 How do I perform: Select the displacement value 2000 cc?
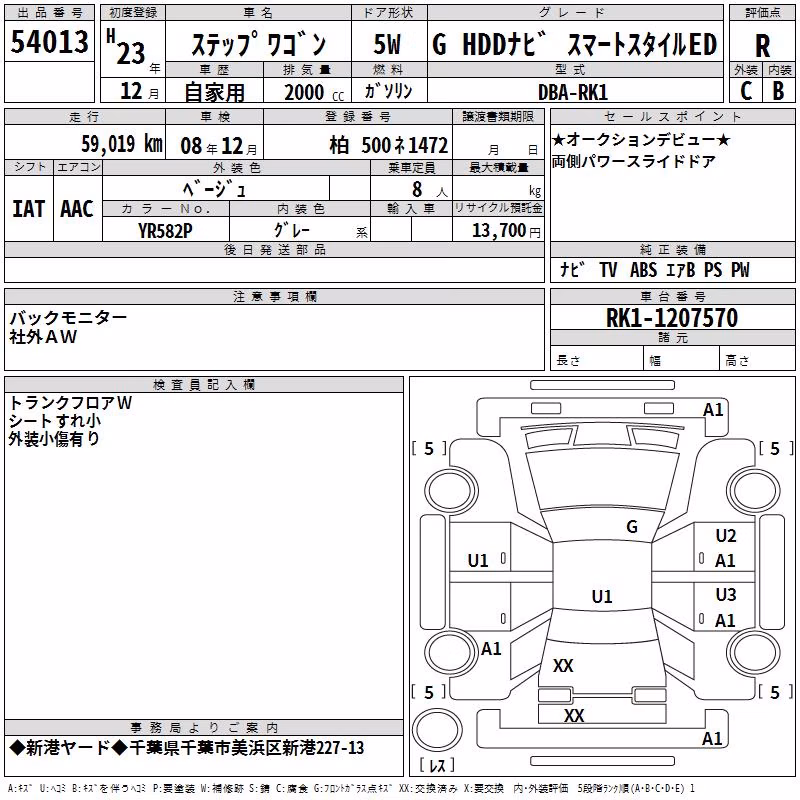point(314,93)
